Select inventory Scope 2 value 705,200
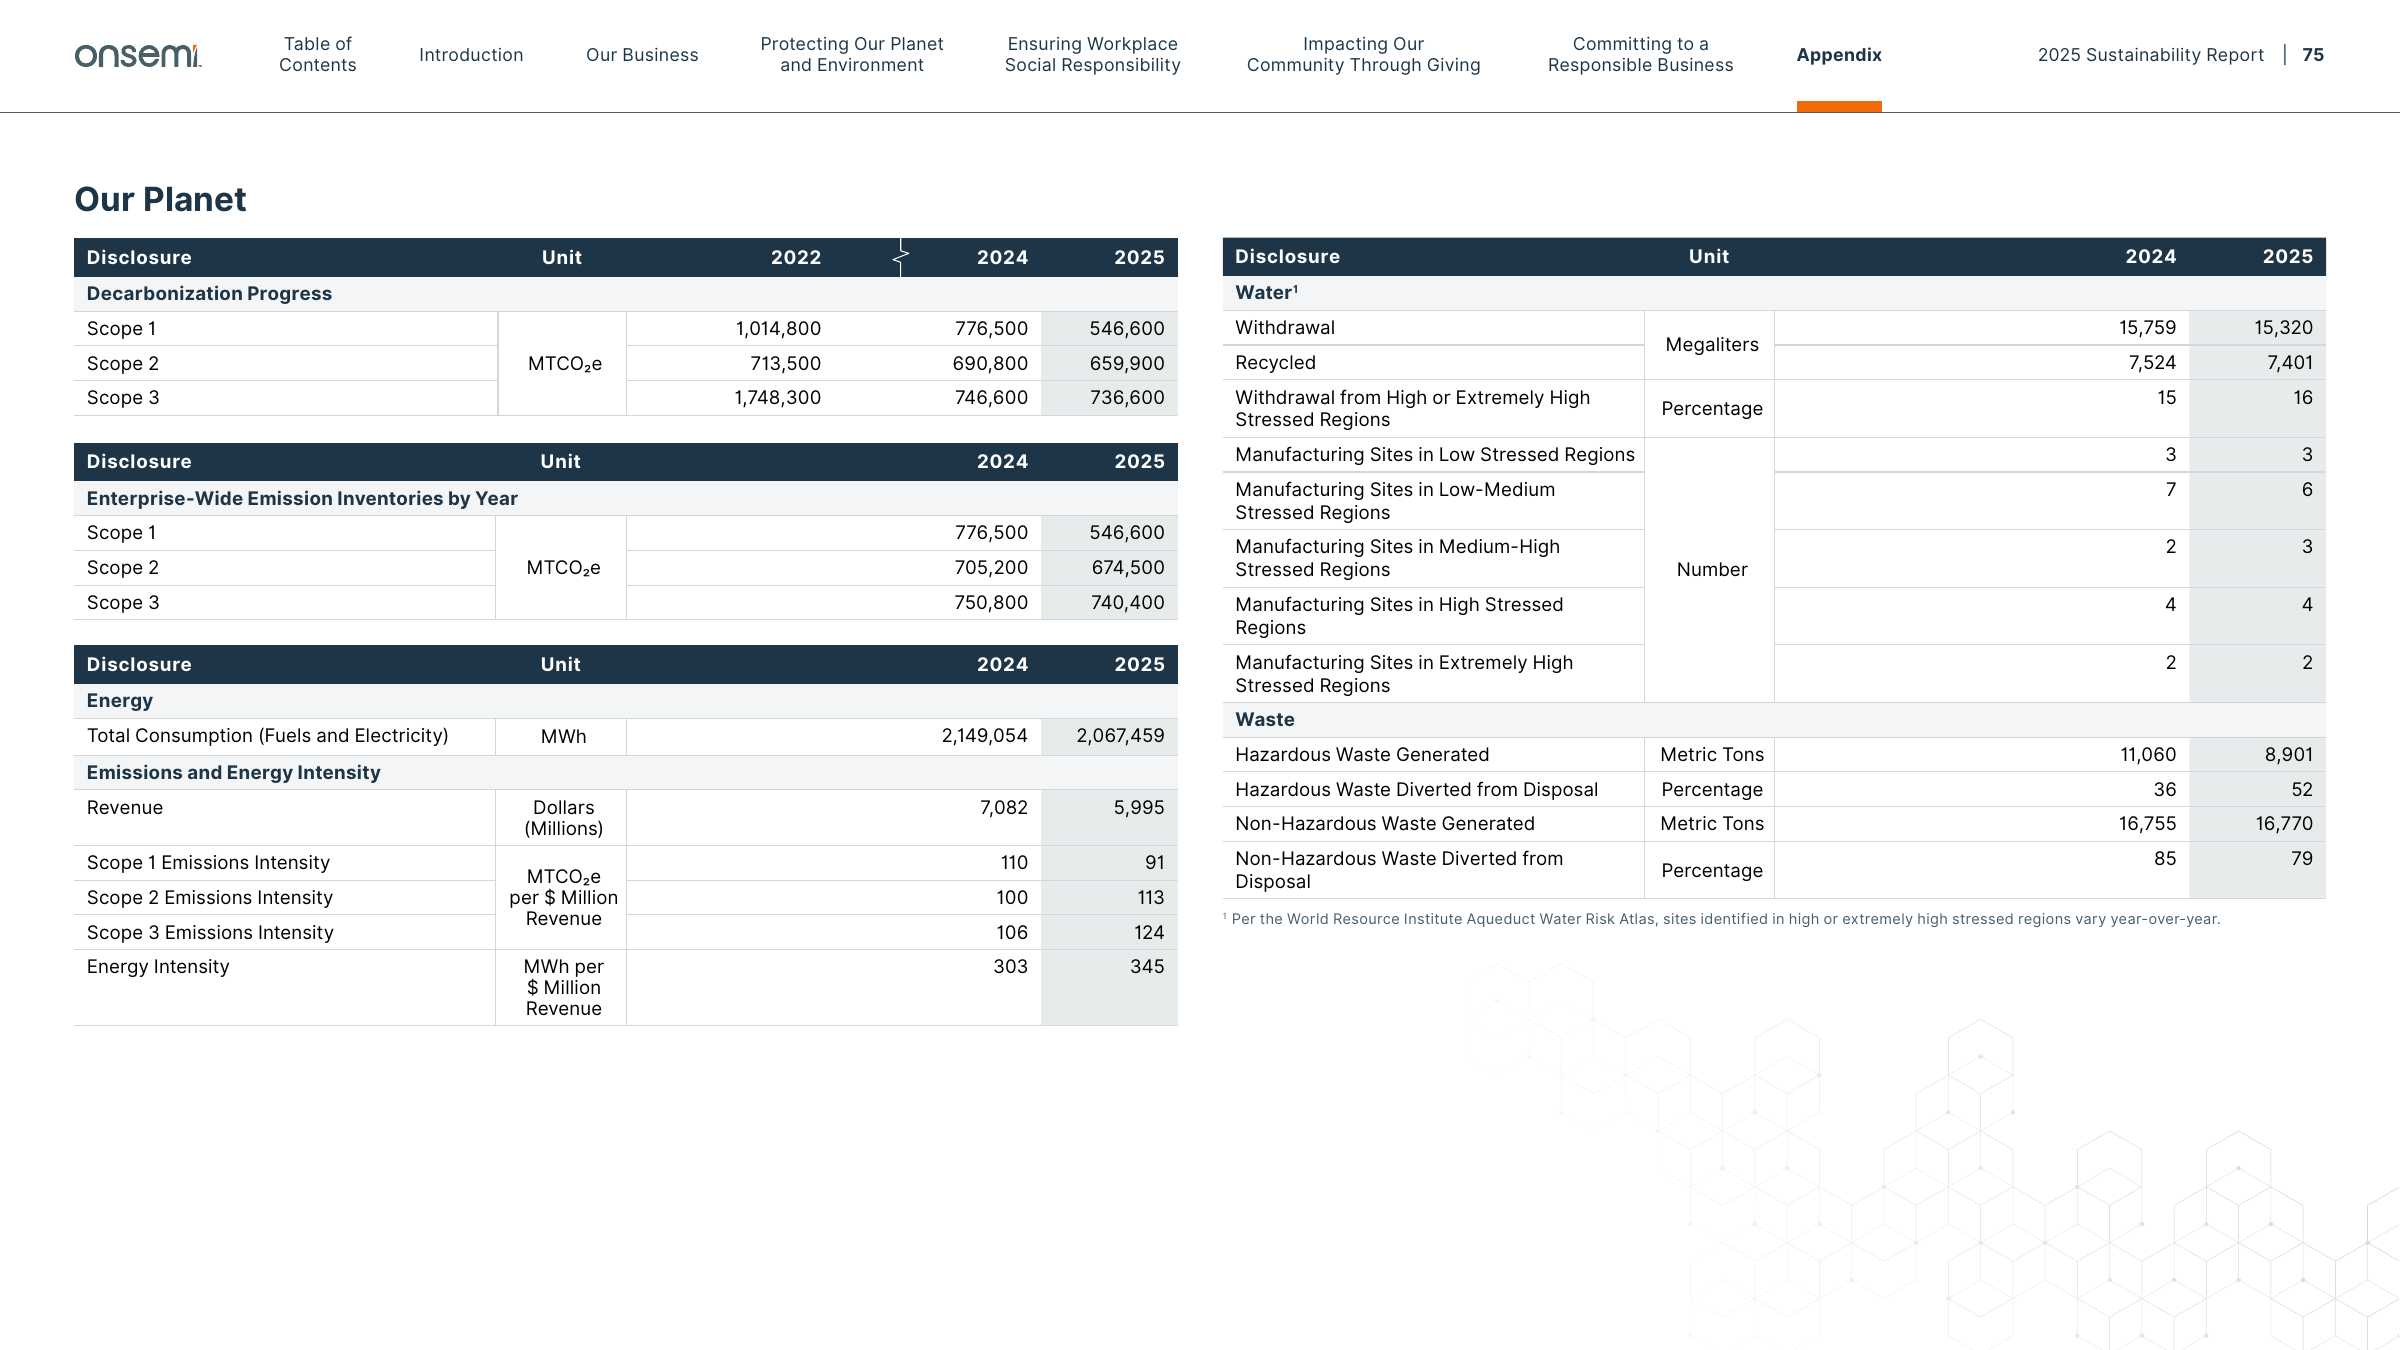Image resolution: width=2400 pixels, height=1350 pixels. pyautogui.click(x=991, y=568)
